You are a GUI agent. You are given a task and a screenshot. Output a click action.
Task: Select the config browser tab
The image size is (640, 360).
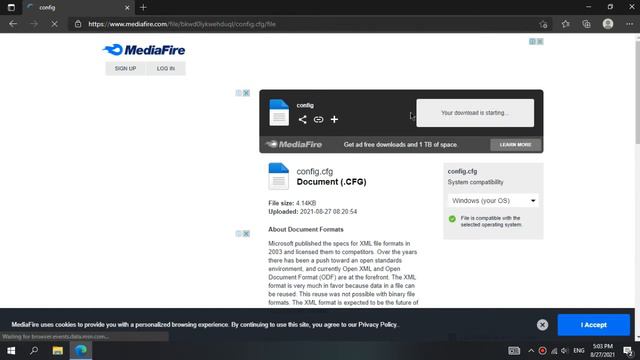click(x=78, y=7)
